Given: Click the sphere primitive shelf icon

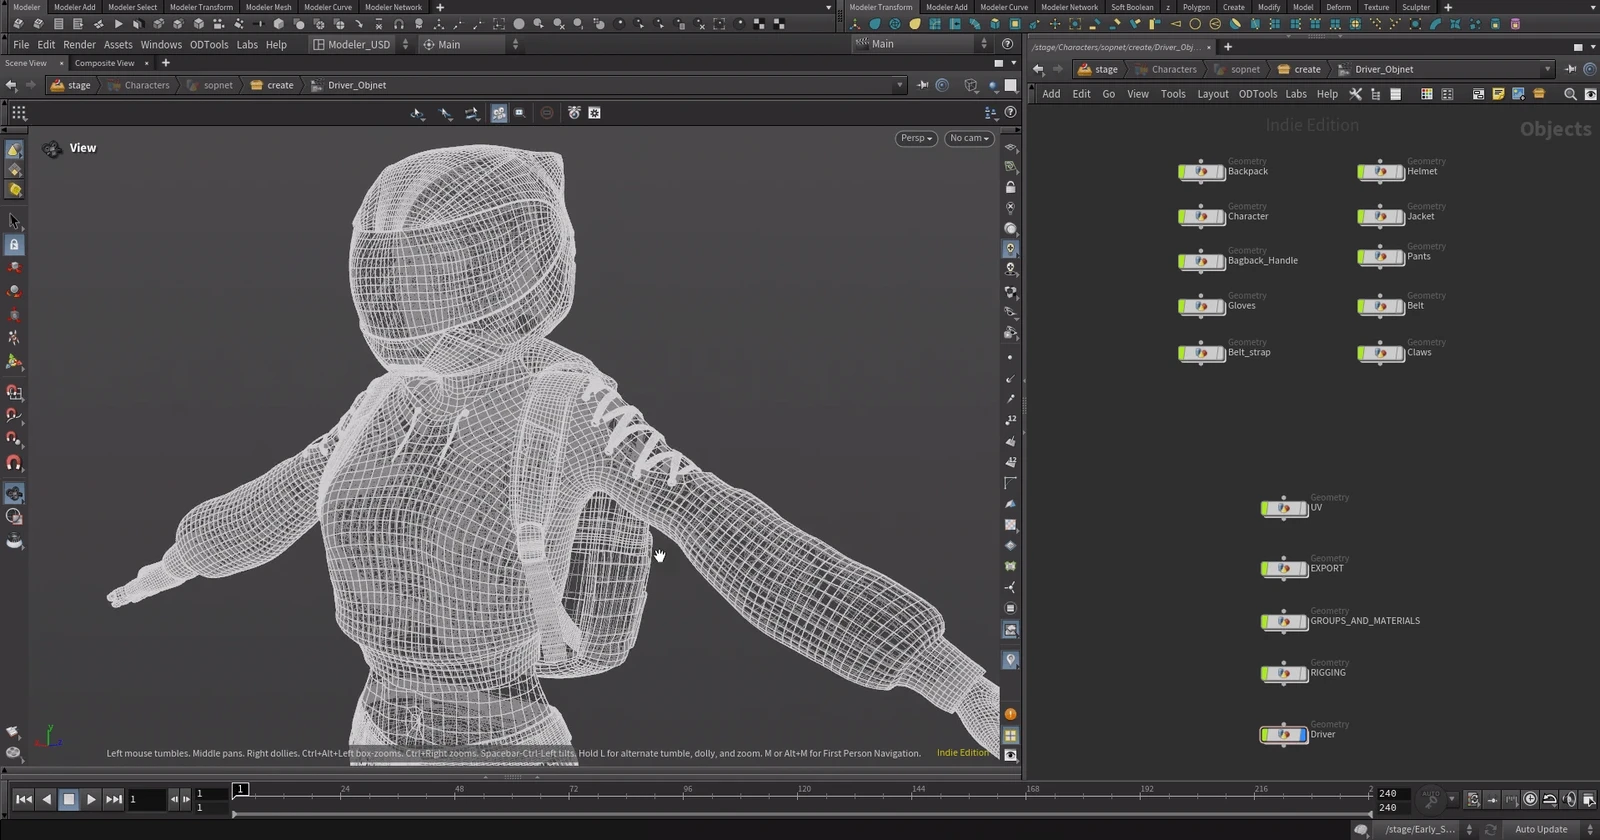Looking at the screenshot, I should 518,24.
